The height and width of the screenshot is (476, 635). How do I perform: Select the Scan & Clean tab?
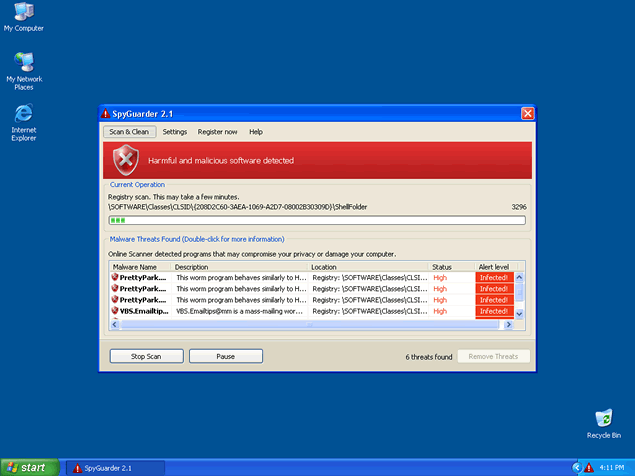[129, 132]
